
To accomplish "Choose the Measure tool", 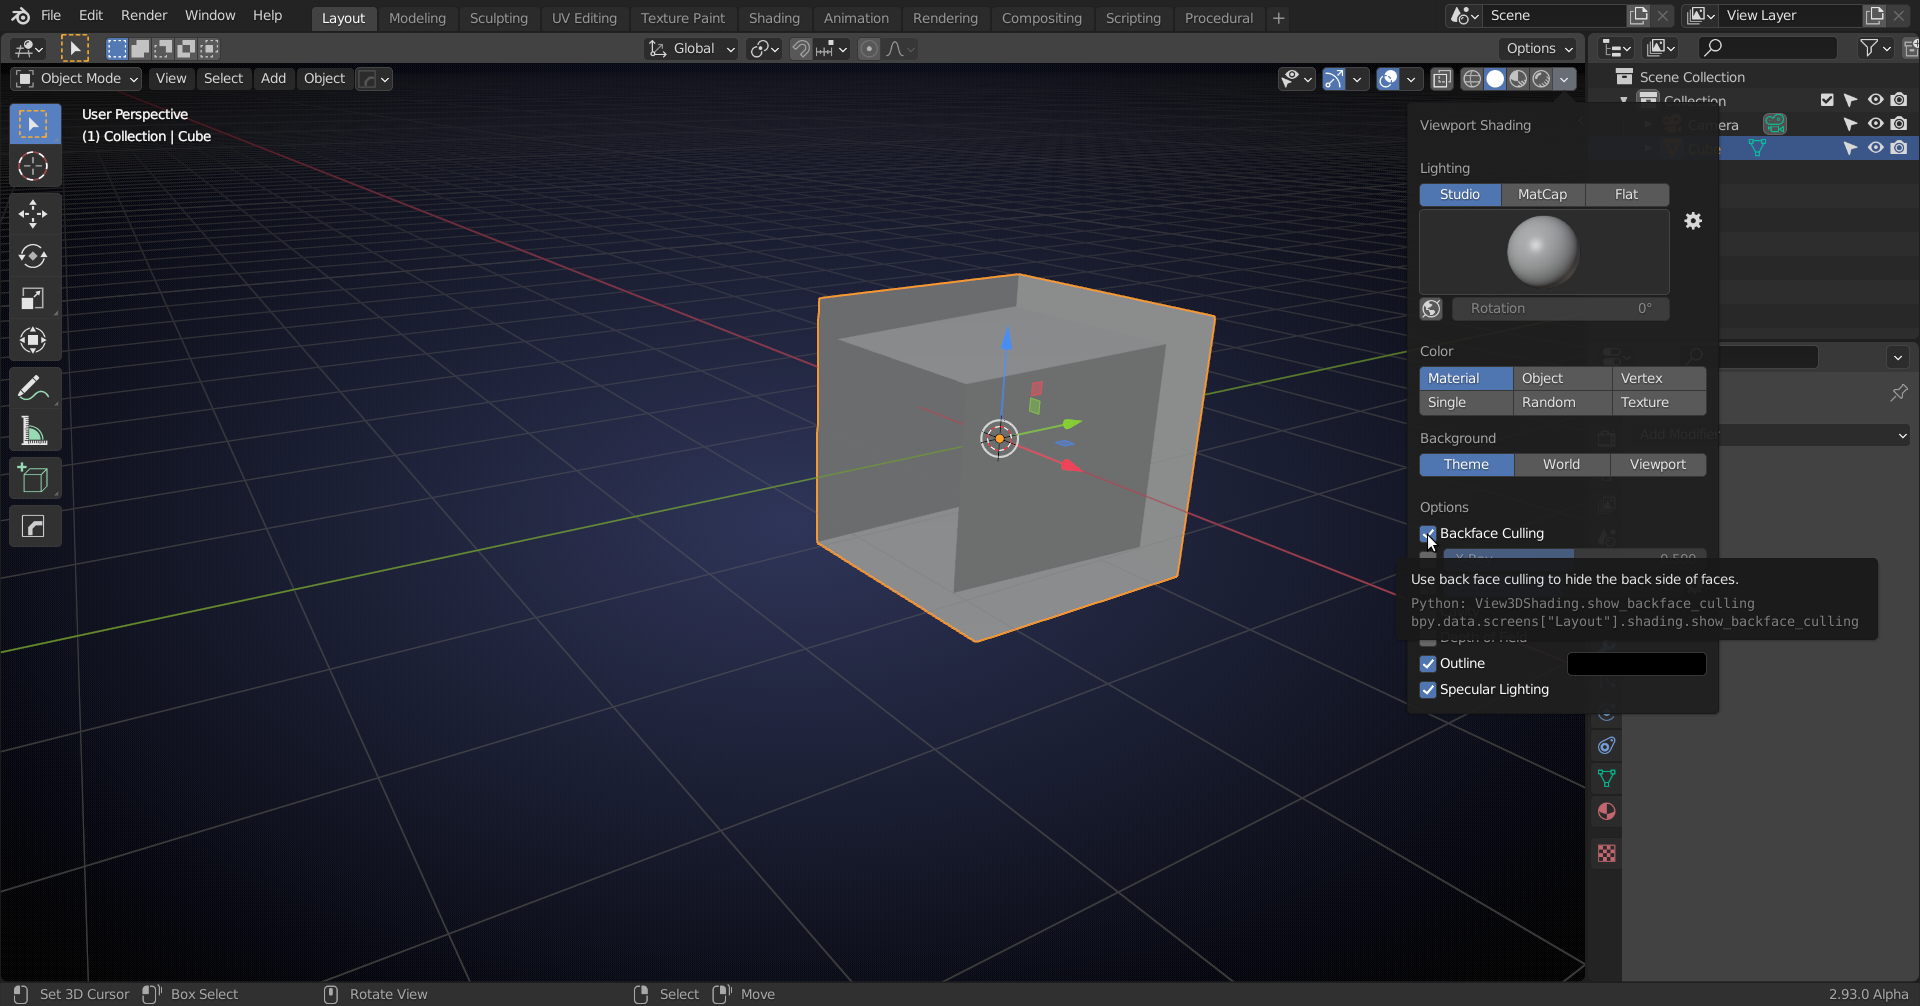I will point(34,431).
